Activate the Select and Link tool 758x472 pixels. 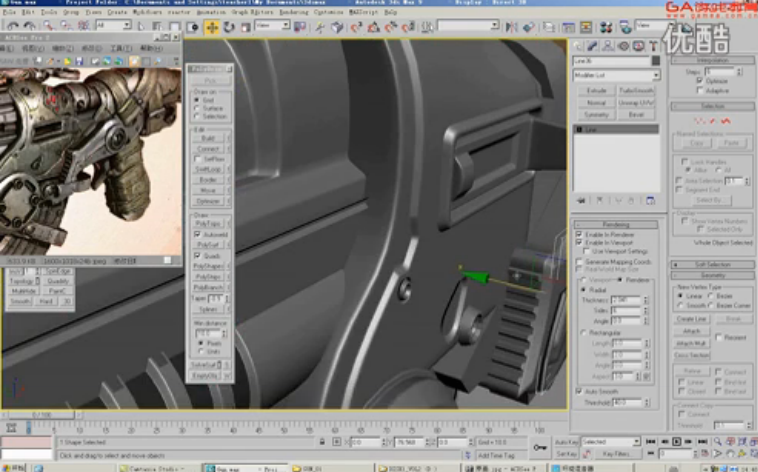(x=49, y=26)
